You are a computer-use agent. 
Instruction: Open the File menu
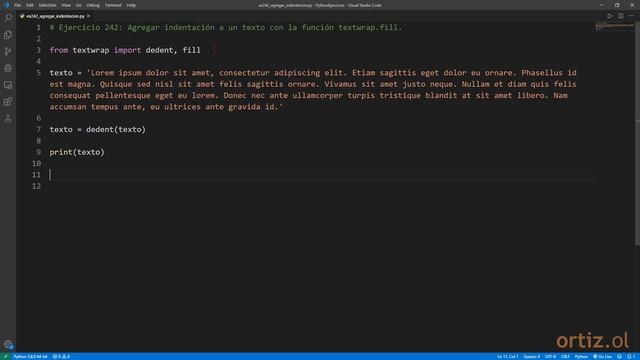coord(17,5)
